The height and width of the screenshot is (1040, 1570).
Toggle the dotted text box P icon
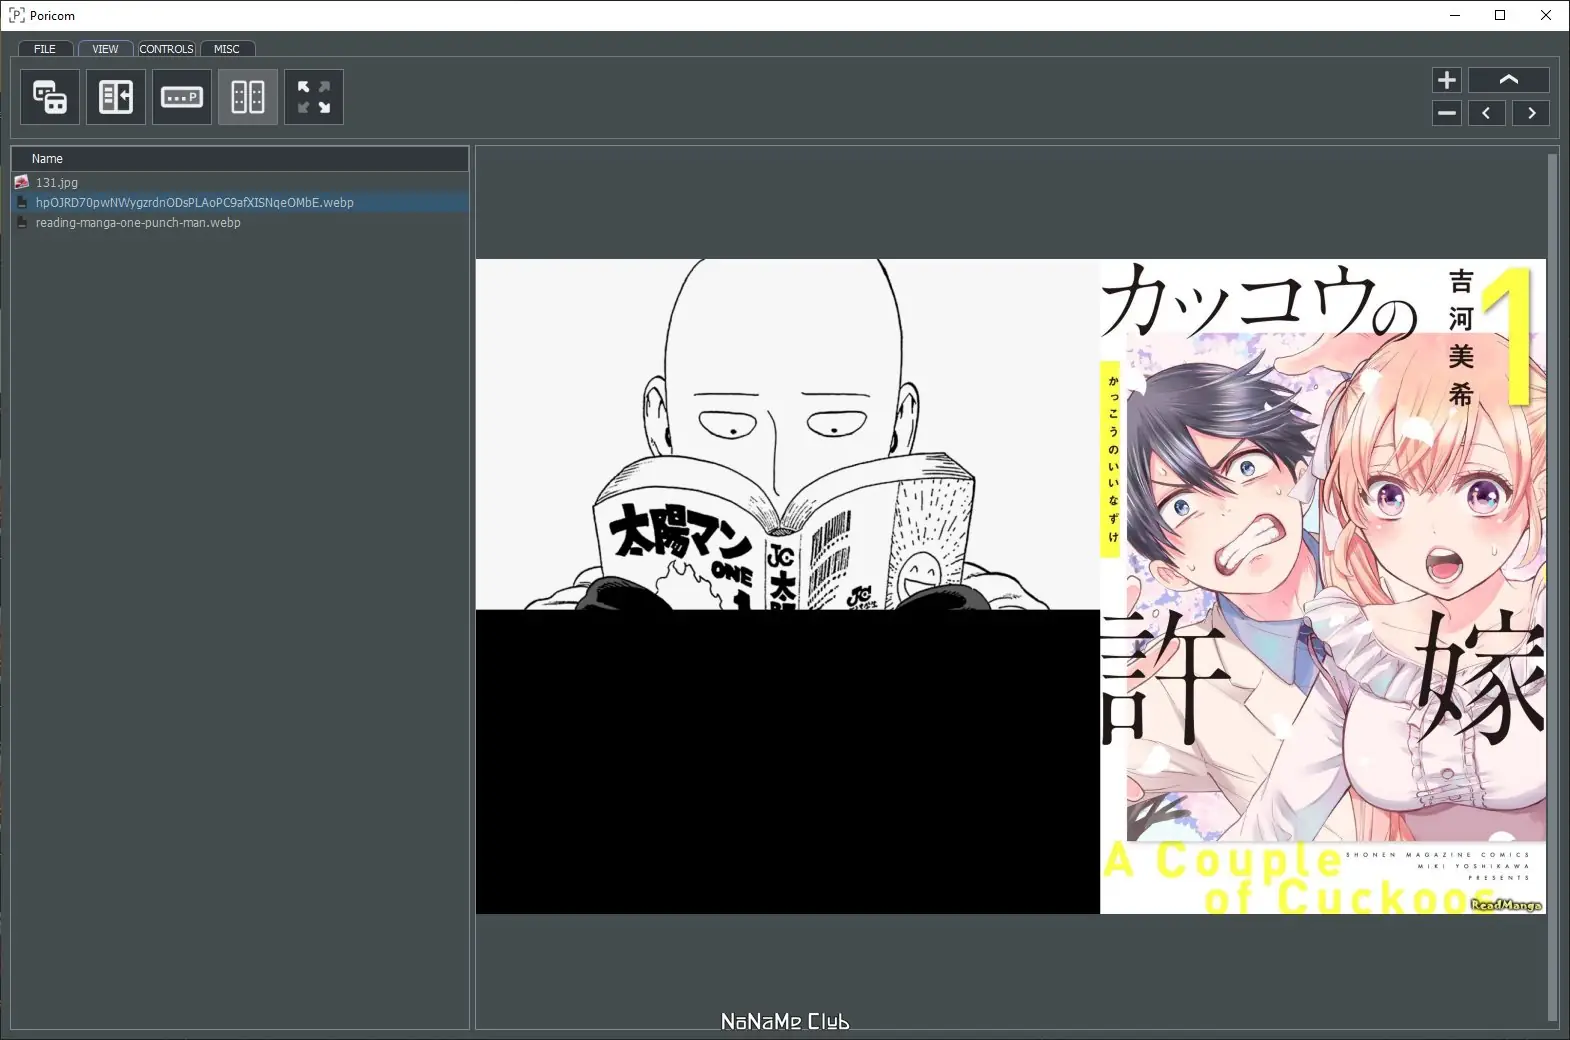pyautogui.click(x=182, y=97)
